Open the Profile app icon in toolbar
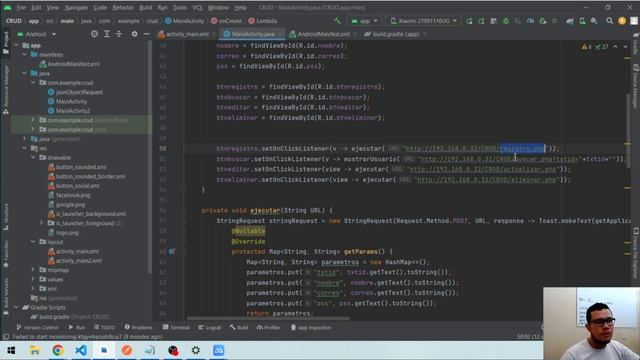Viewport: 640px width, 360px height. [530, 21]
